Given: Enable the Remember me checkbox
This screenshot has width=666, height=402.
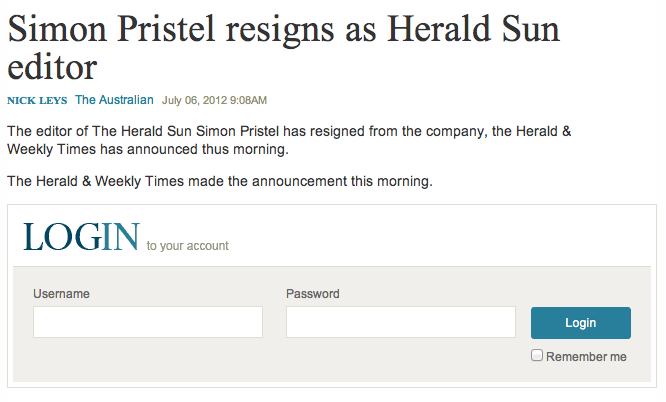Looking at the screenshot, I should (x=537, y=355).
